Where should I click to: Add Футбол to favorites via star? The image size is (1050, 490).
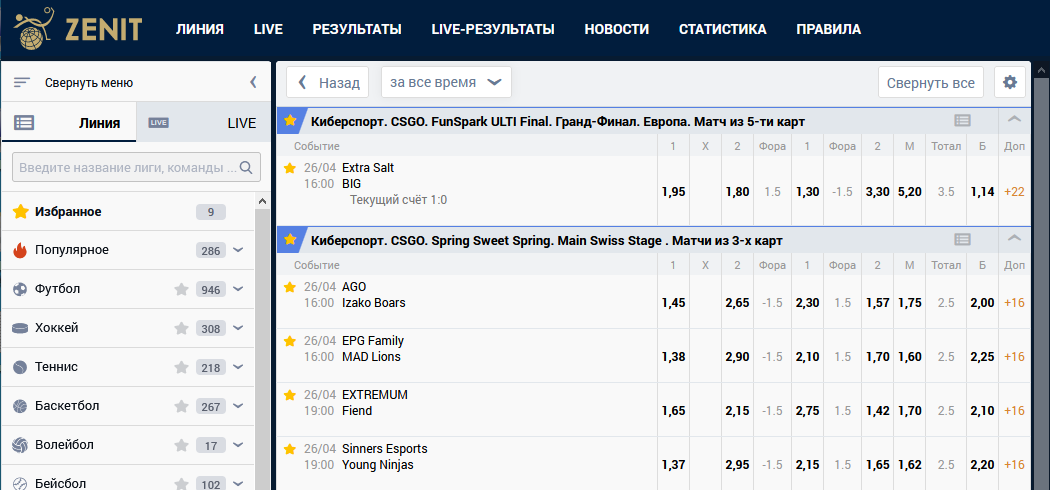pos(181,289)
